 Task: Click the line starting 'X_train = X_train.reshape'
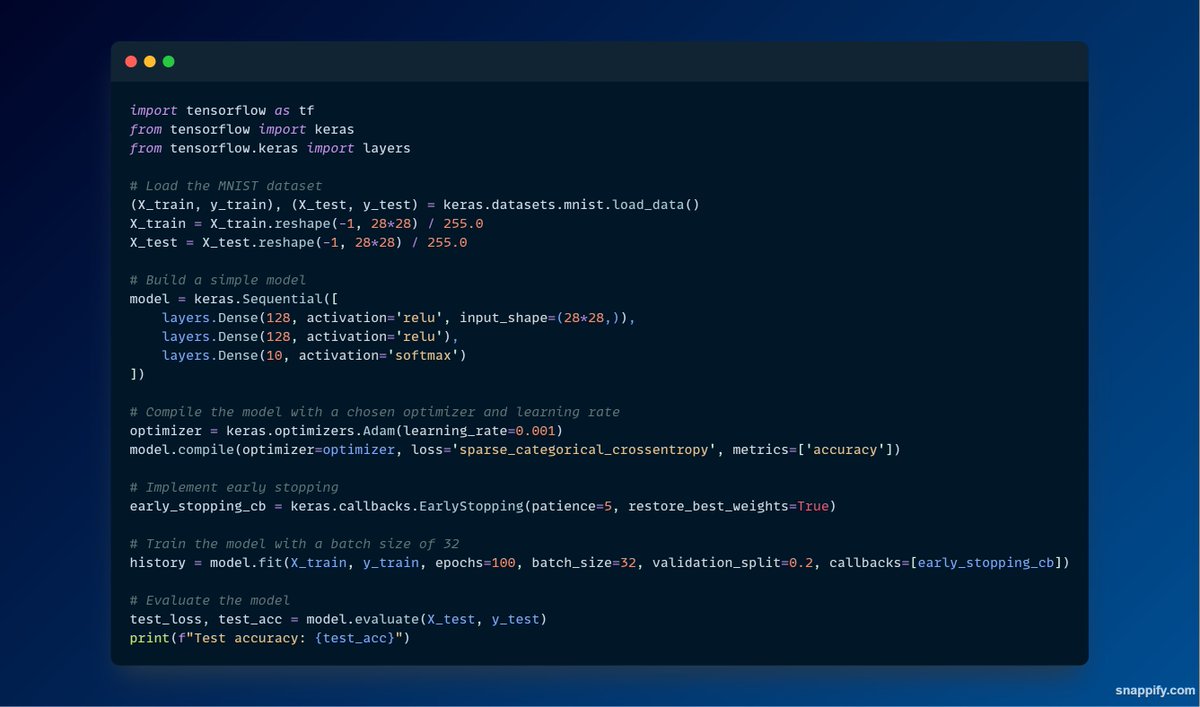pos(306,223)
